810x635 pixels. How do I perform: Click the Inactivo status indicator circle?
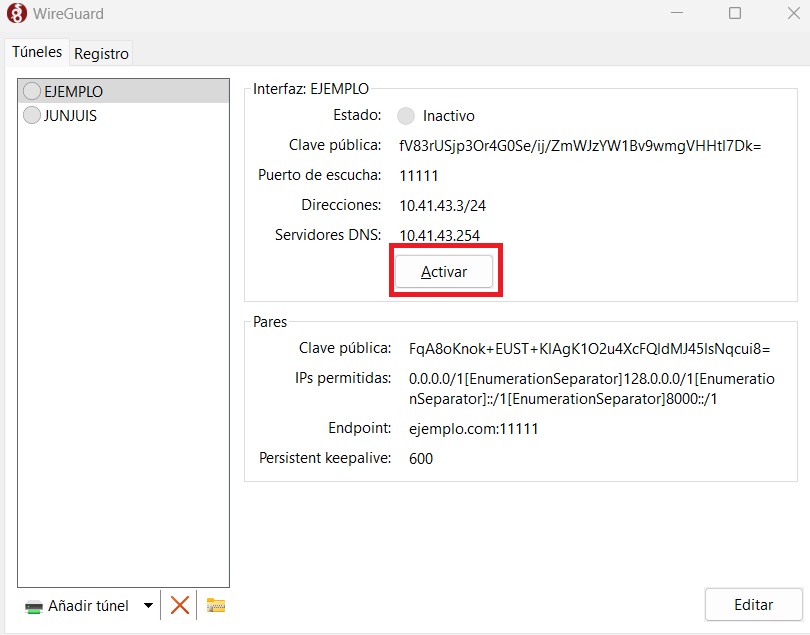click(406, 116)
